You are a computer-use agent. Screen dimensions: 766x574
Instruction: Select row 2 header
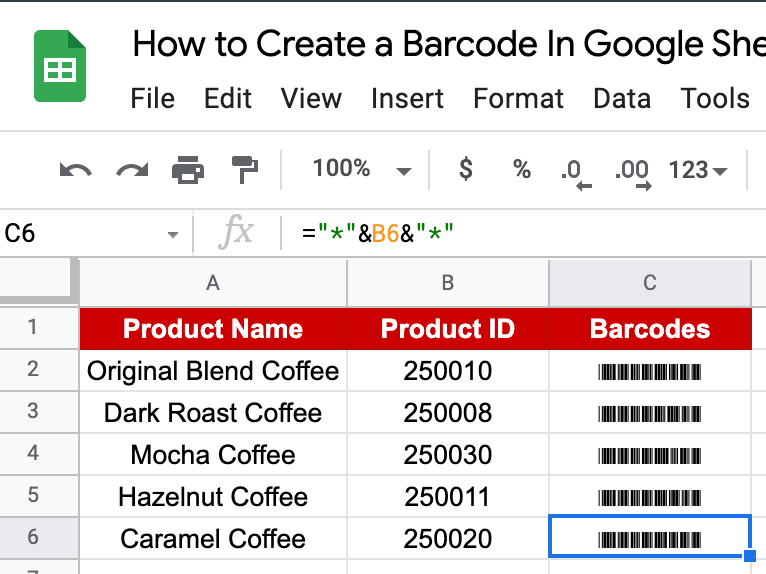[39, 370]
